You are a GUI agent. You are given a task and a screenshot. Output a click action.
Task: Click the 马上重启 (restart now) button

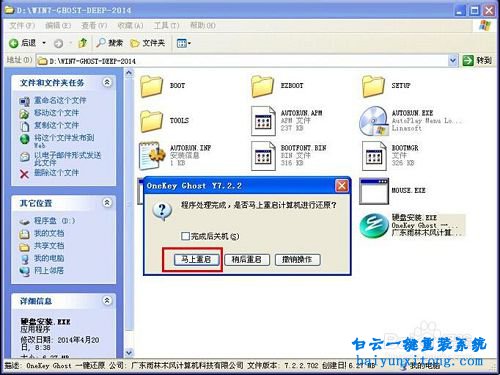[196, 260]
